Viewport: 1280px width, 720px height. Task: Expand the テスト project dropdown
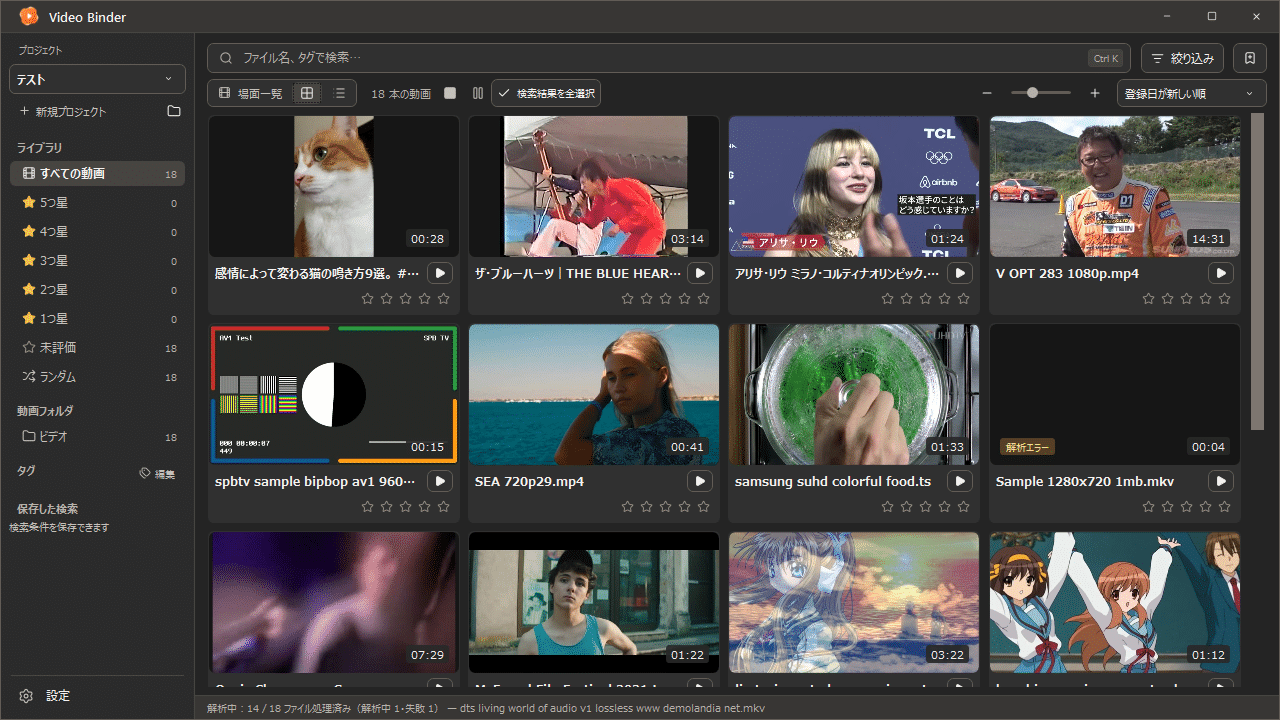(x=97, y=79)
